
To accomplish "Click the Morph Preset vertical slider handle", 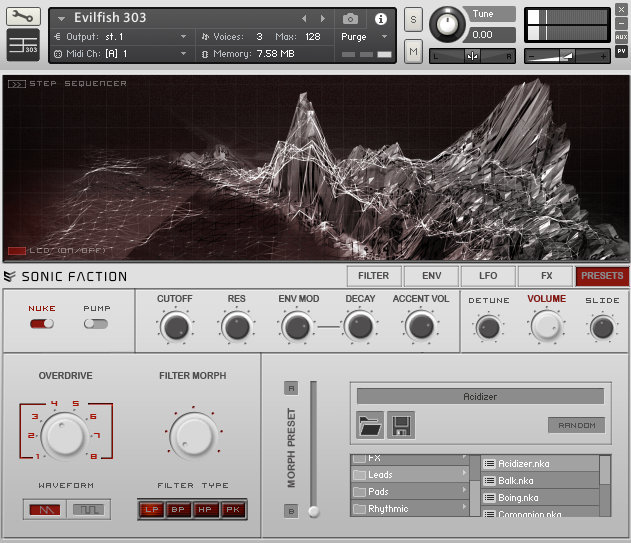I will (x=314, y=511).
